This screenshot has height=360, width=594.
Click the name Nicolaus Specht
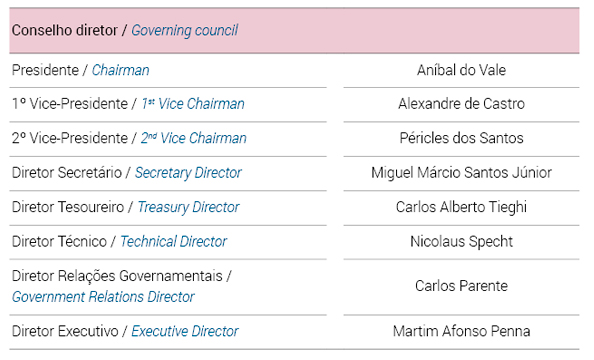tap(461, 242)
